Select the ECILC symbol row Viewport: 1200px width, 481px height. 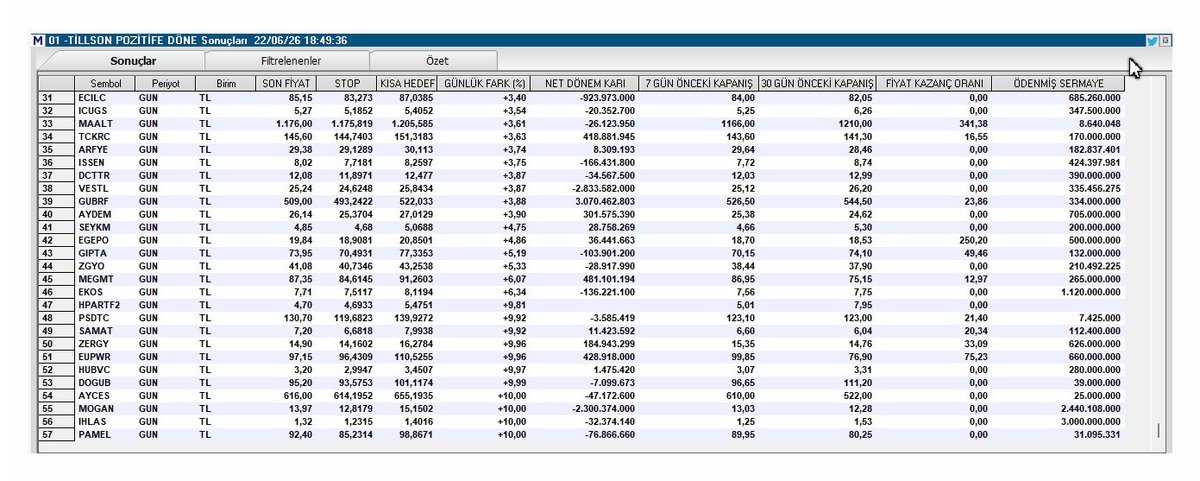click(582, 98)
